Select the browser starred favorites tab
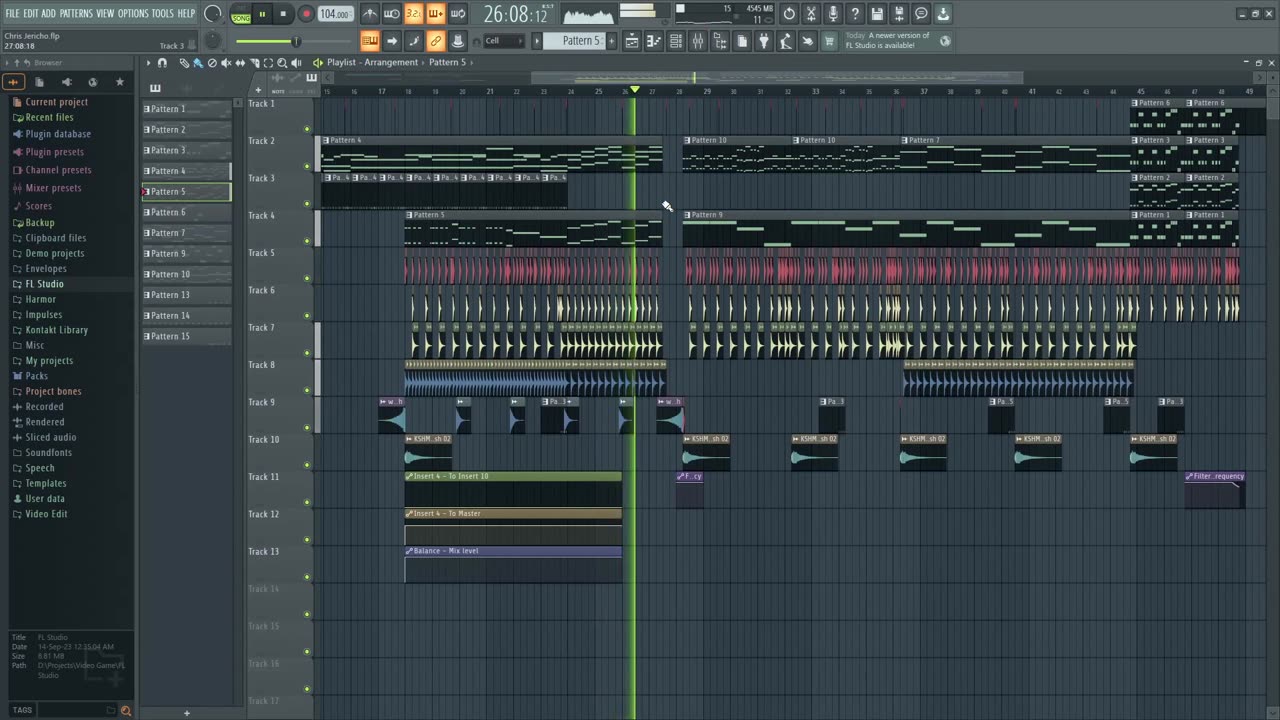 click(x=120, y=82)
